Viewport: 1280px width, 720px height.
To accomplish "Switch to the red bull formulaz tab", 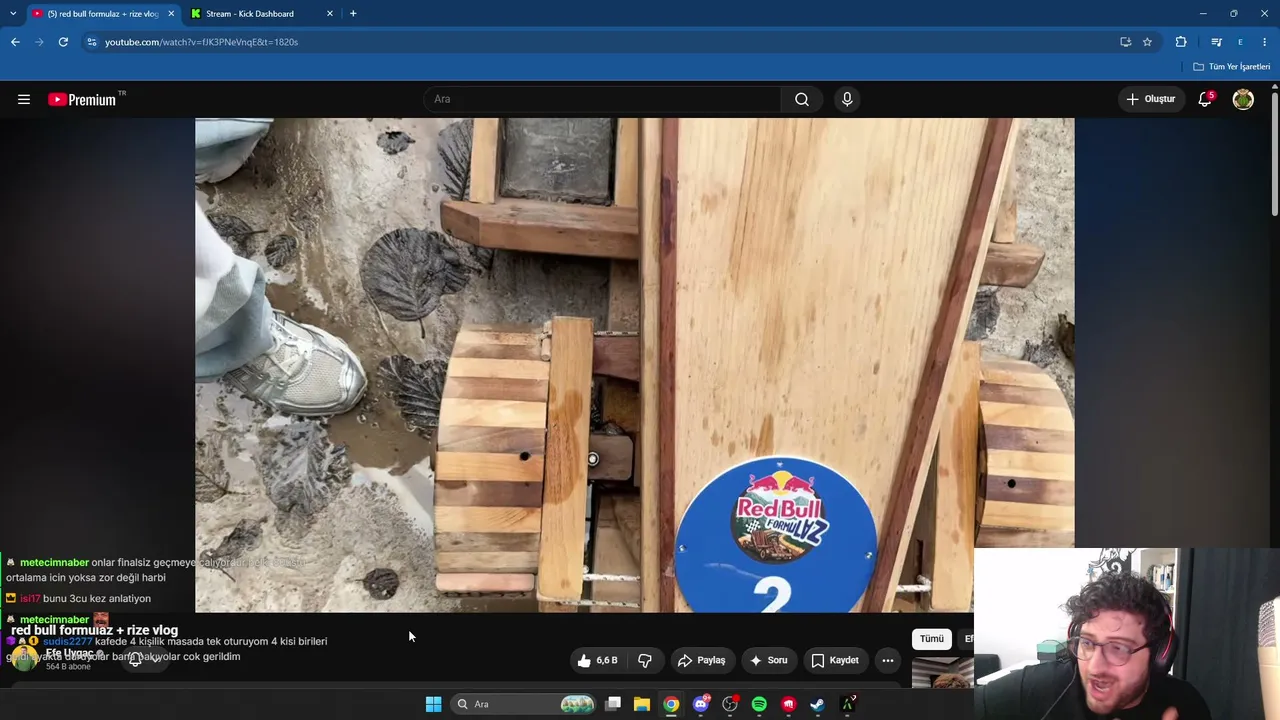I will 102,14.
